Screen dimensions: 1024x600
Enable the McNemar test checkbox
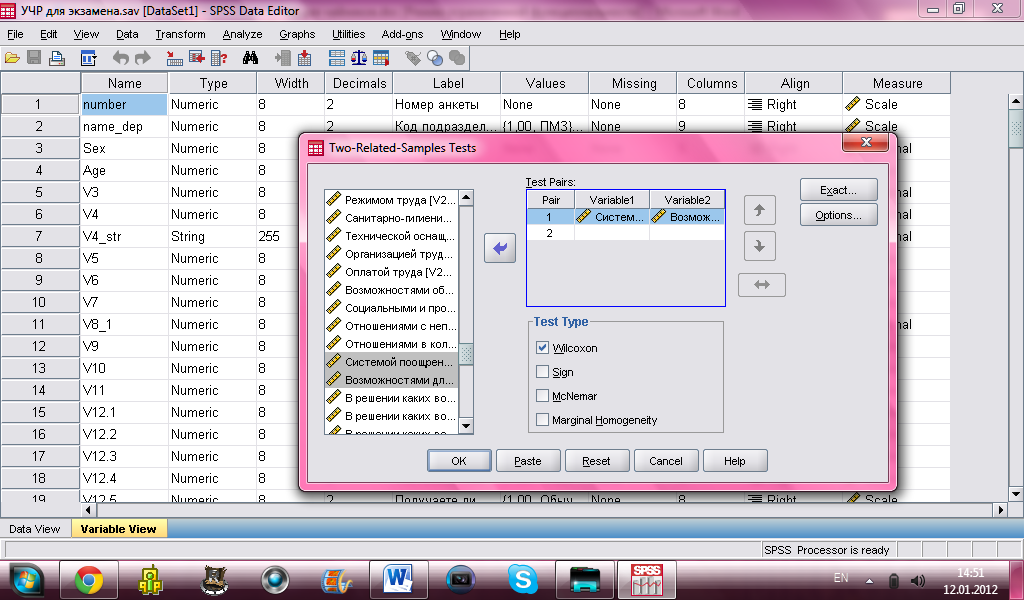(x=542, y=396)
